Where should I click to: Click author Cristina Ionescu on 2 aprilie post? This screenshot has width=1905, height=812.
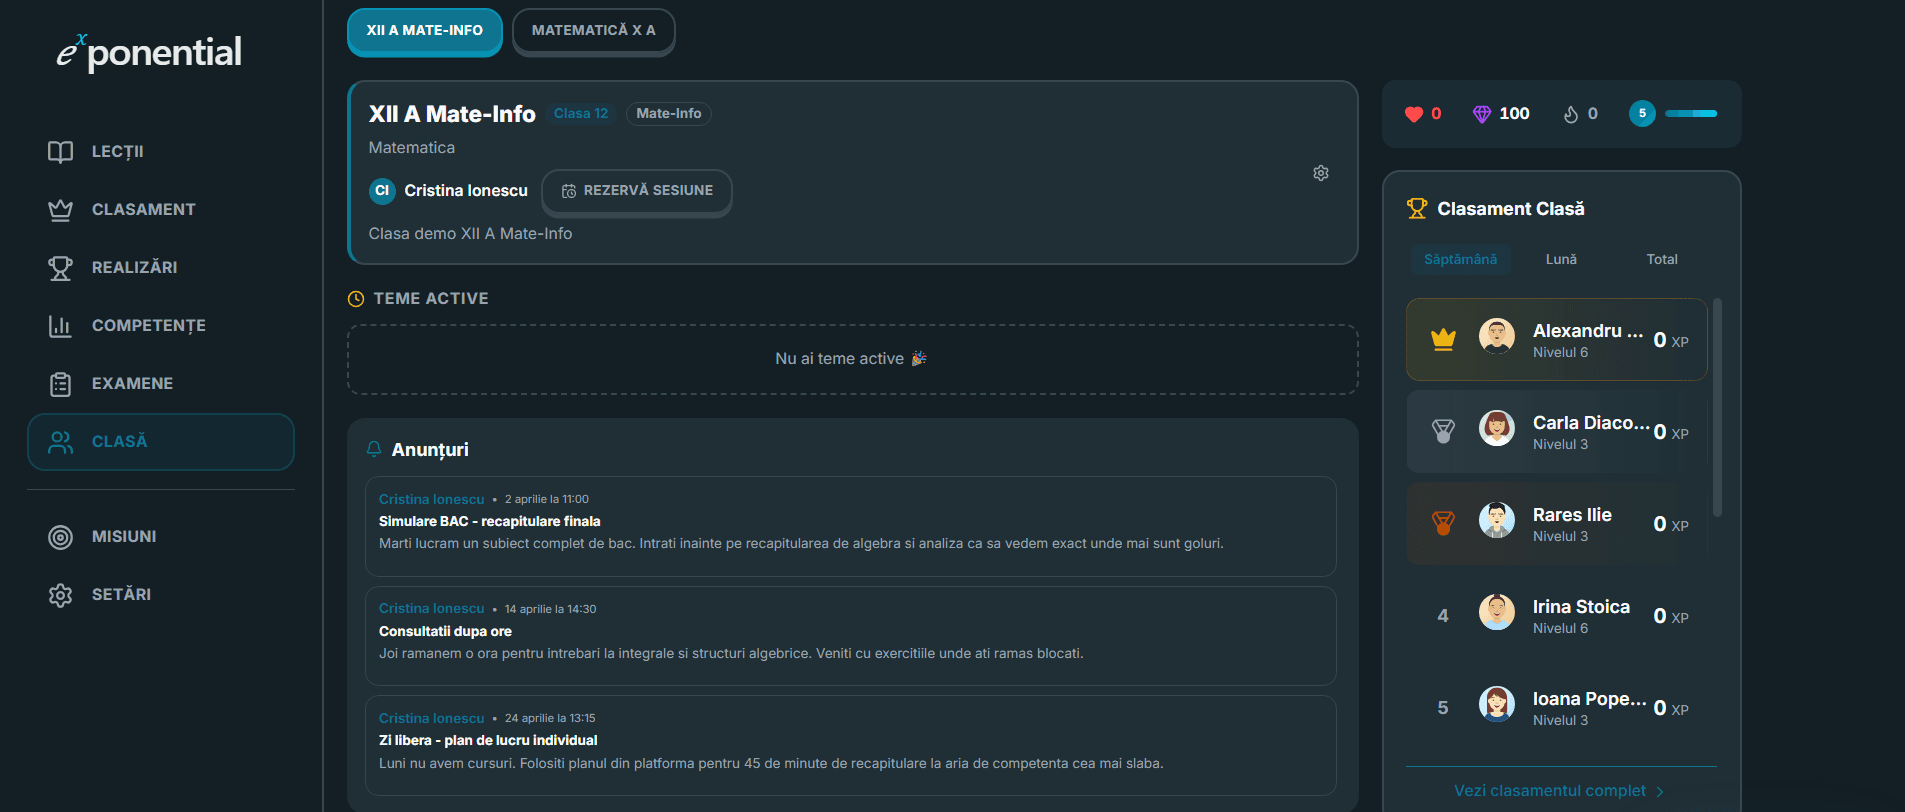coord(431,499)
